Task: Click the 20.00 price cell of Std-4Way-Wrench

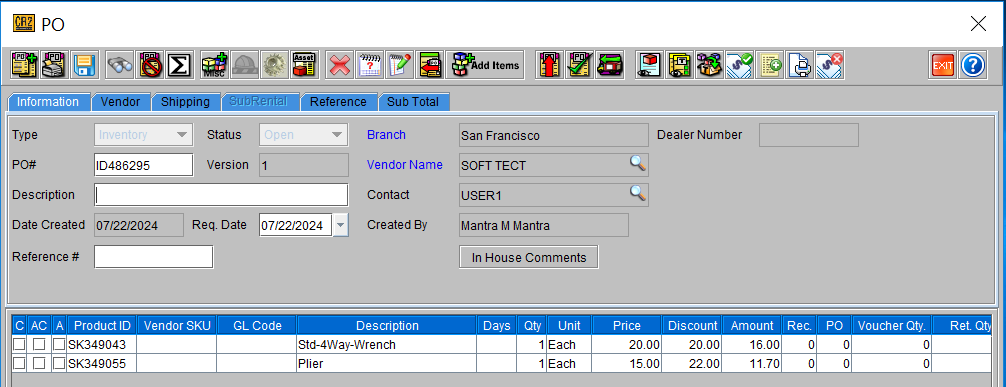Action: coord(627,345)
